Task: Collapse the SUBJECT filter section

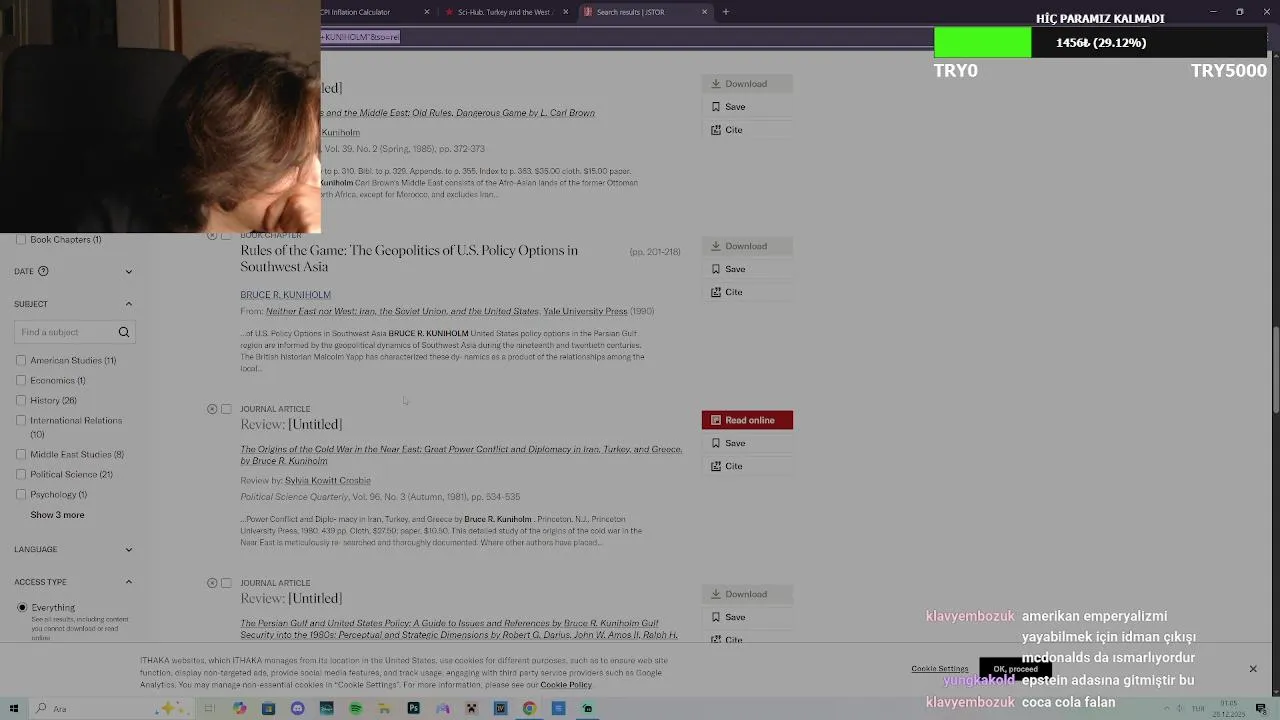Action: tap(128, 304)
